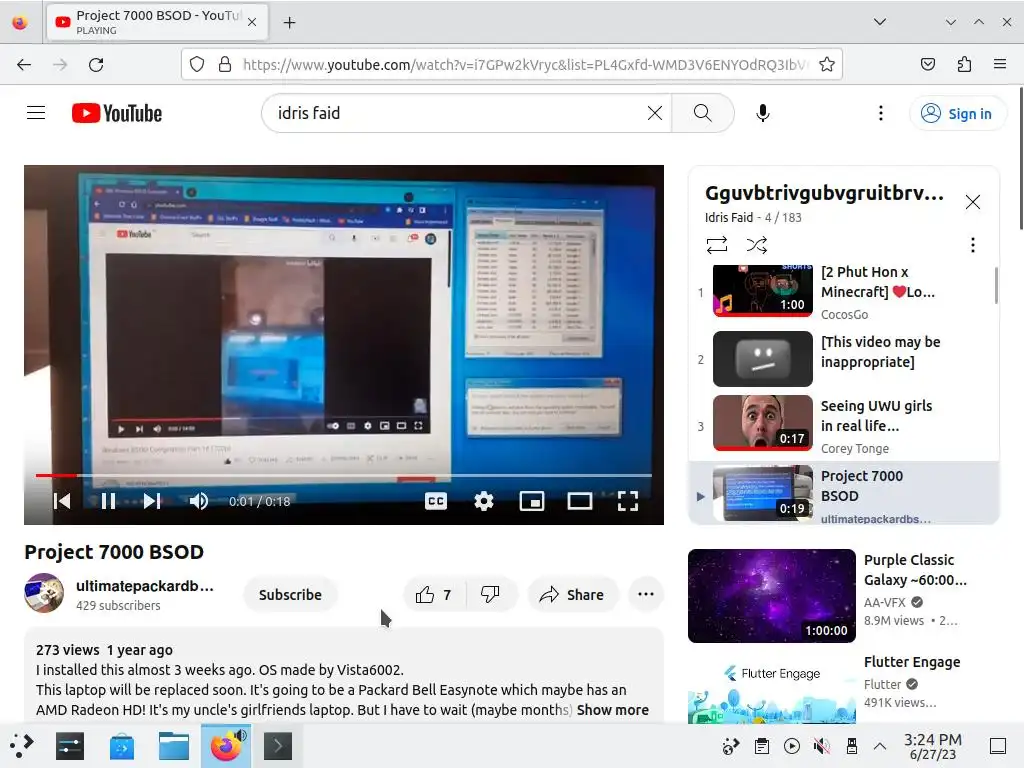
Task: Toggle loop playlist
Action: pyautogui.click(x=716, y=245)
